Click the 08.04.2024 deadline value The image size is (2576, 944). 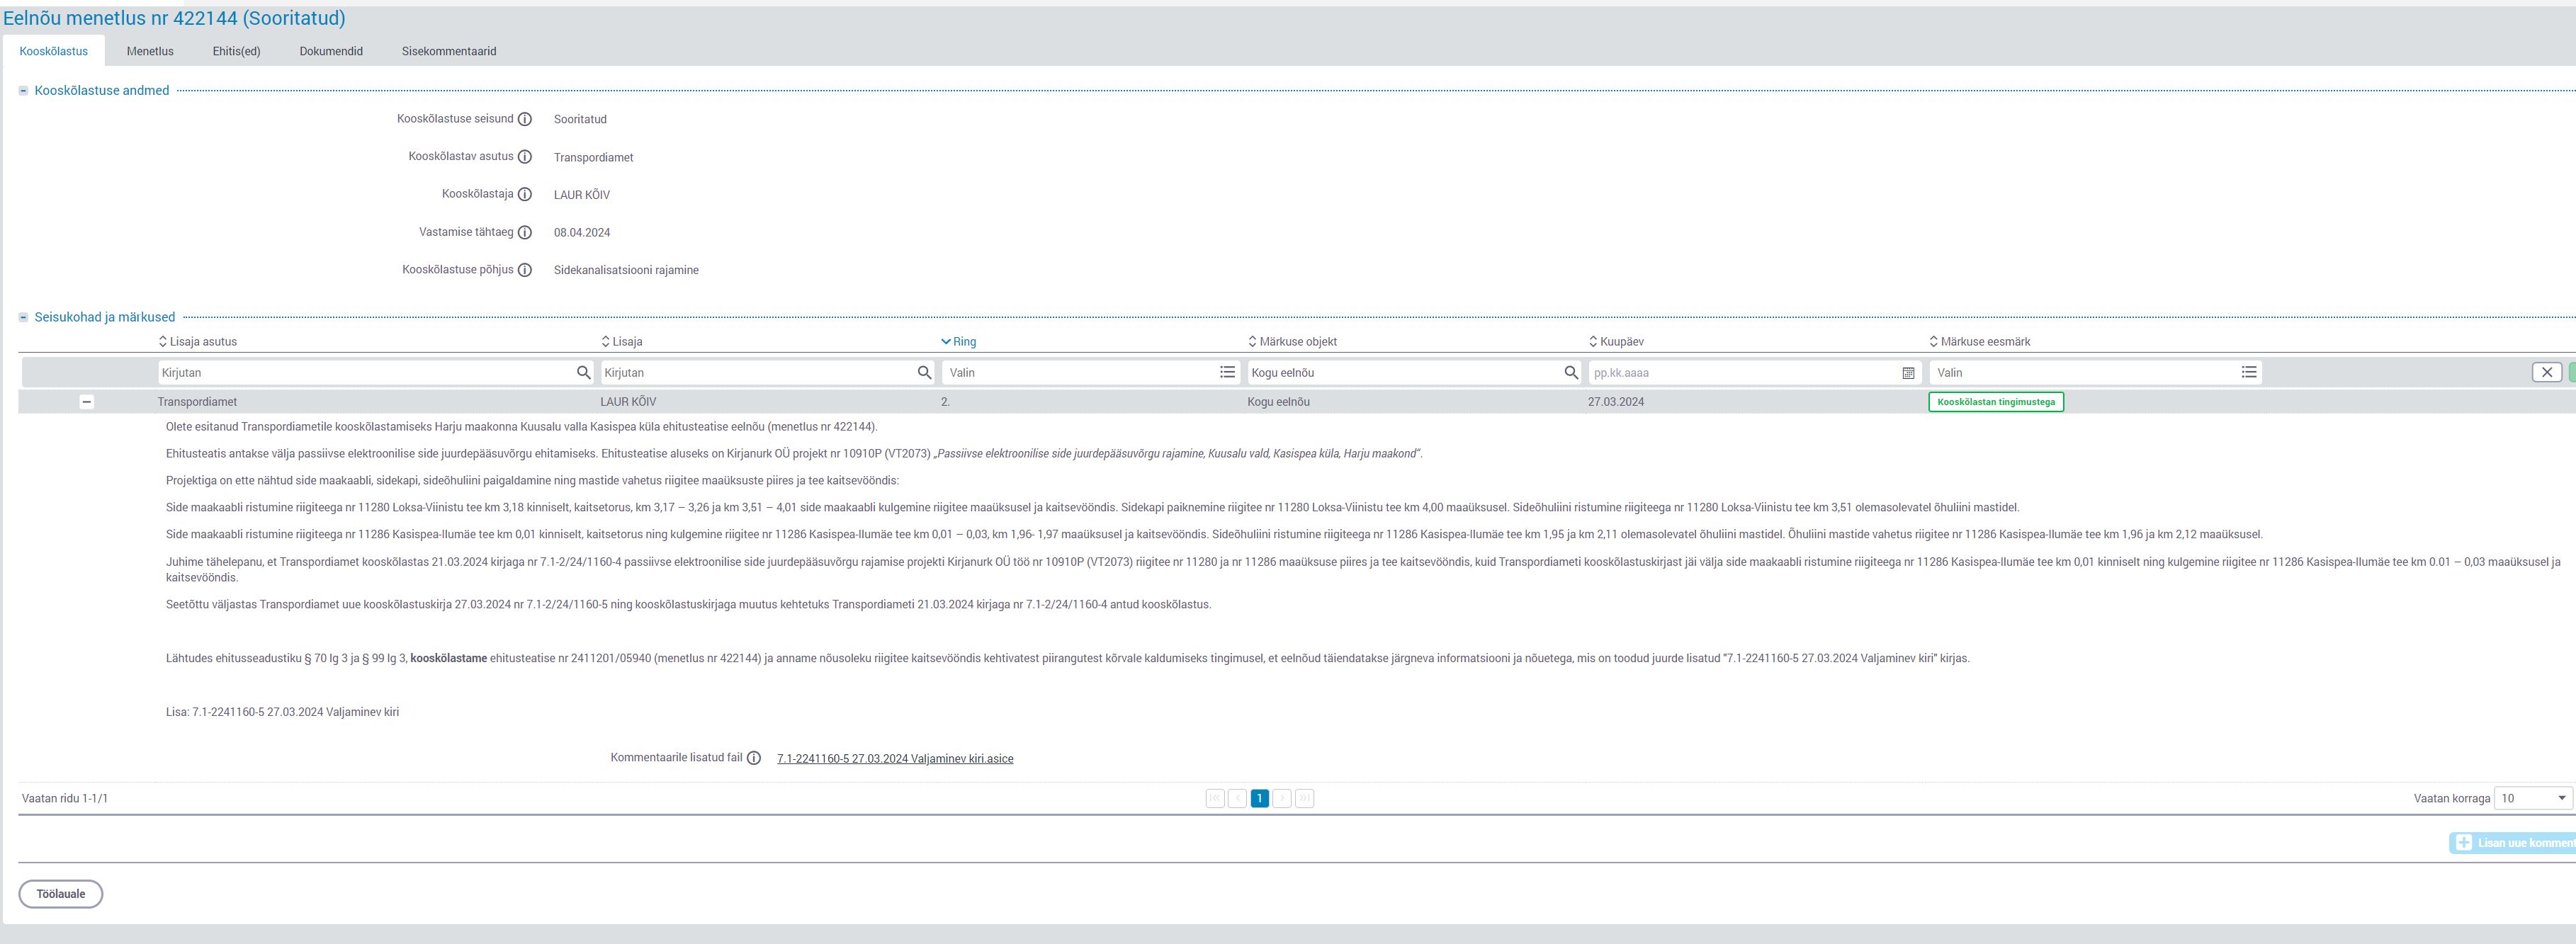click(x=582, y=232)
